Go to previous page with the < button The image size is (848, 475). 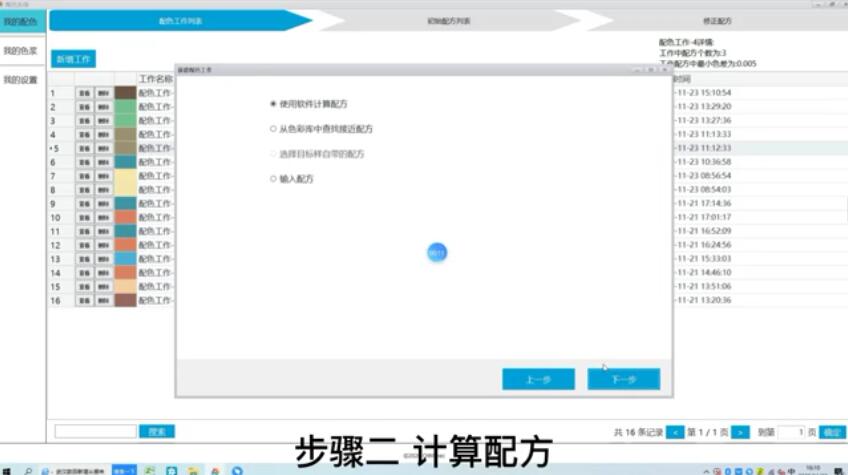675,432
